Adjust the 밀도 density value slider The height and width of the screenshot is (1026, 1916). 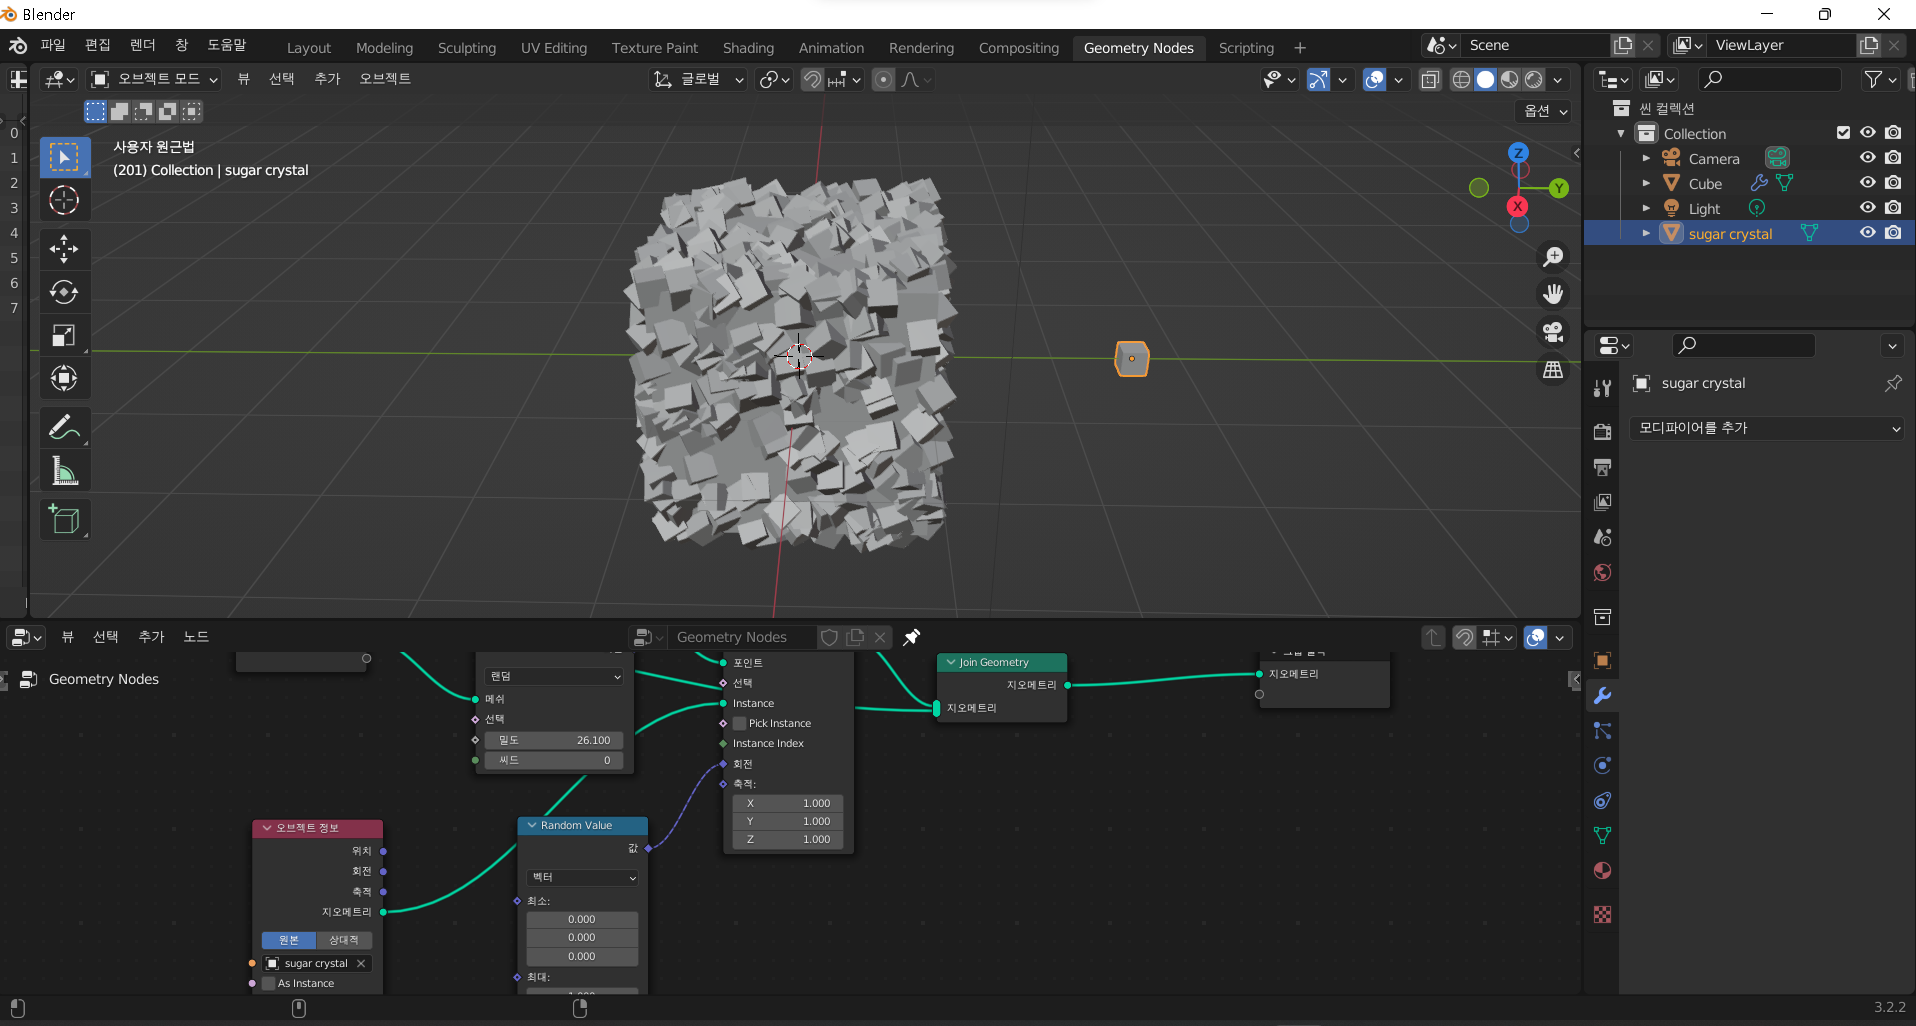[554, 740]
